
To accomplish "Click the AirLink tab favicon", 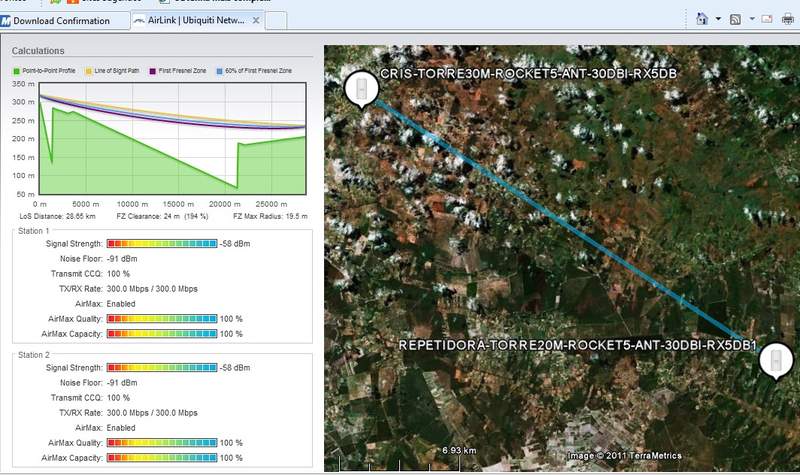I will tap(139, 21).
